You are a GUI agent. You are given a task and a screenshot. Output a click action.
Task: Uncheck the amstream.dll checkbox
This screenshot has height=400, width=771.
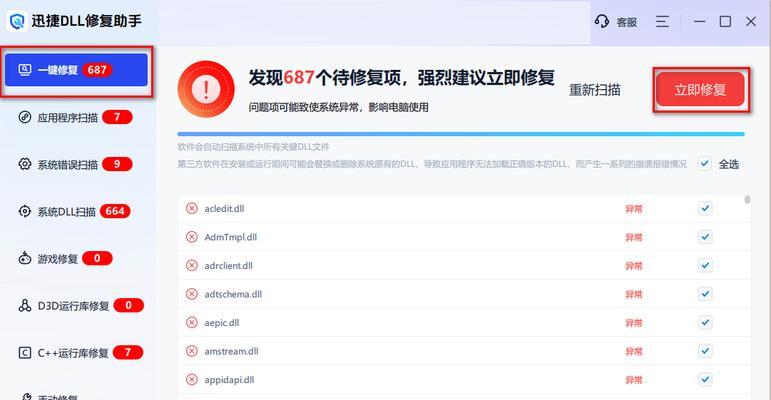coord(705,351)
